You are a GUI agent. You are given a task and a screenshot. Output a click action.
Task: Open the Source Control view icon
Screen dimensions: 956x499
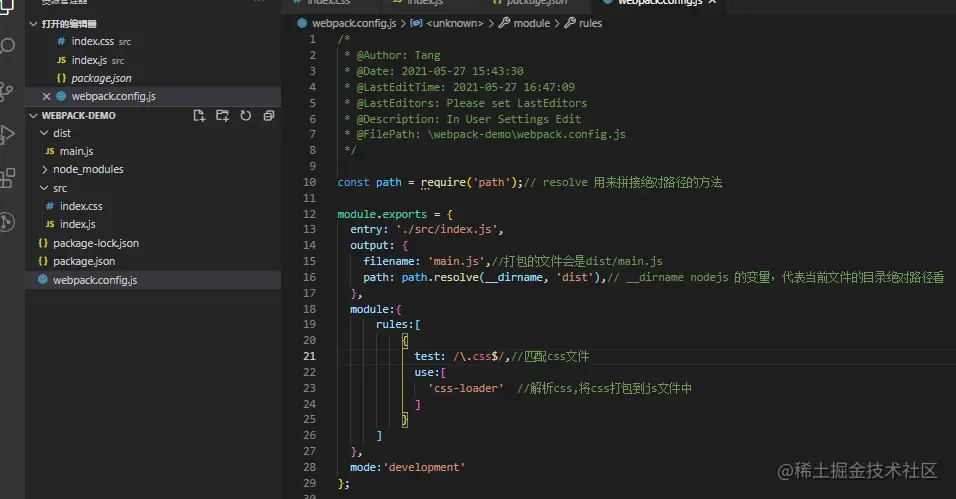5,91
